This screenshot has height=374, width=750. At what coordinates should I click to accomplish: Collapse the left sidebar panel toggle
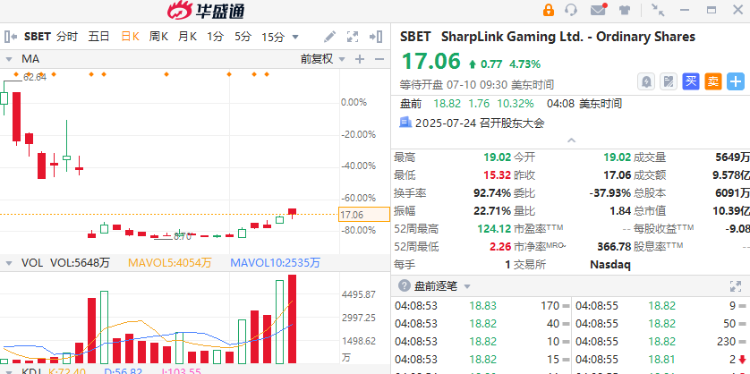(x=11, y=37)
